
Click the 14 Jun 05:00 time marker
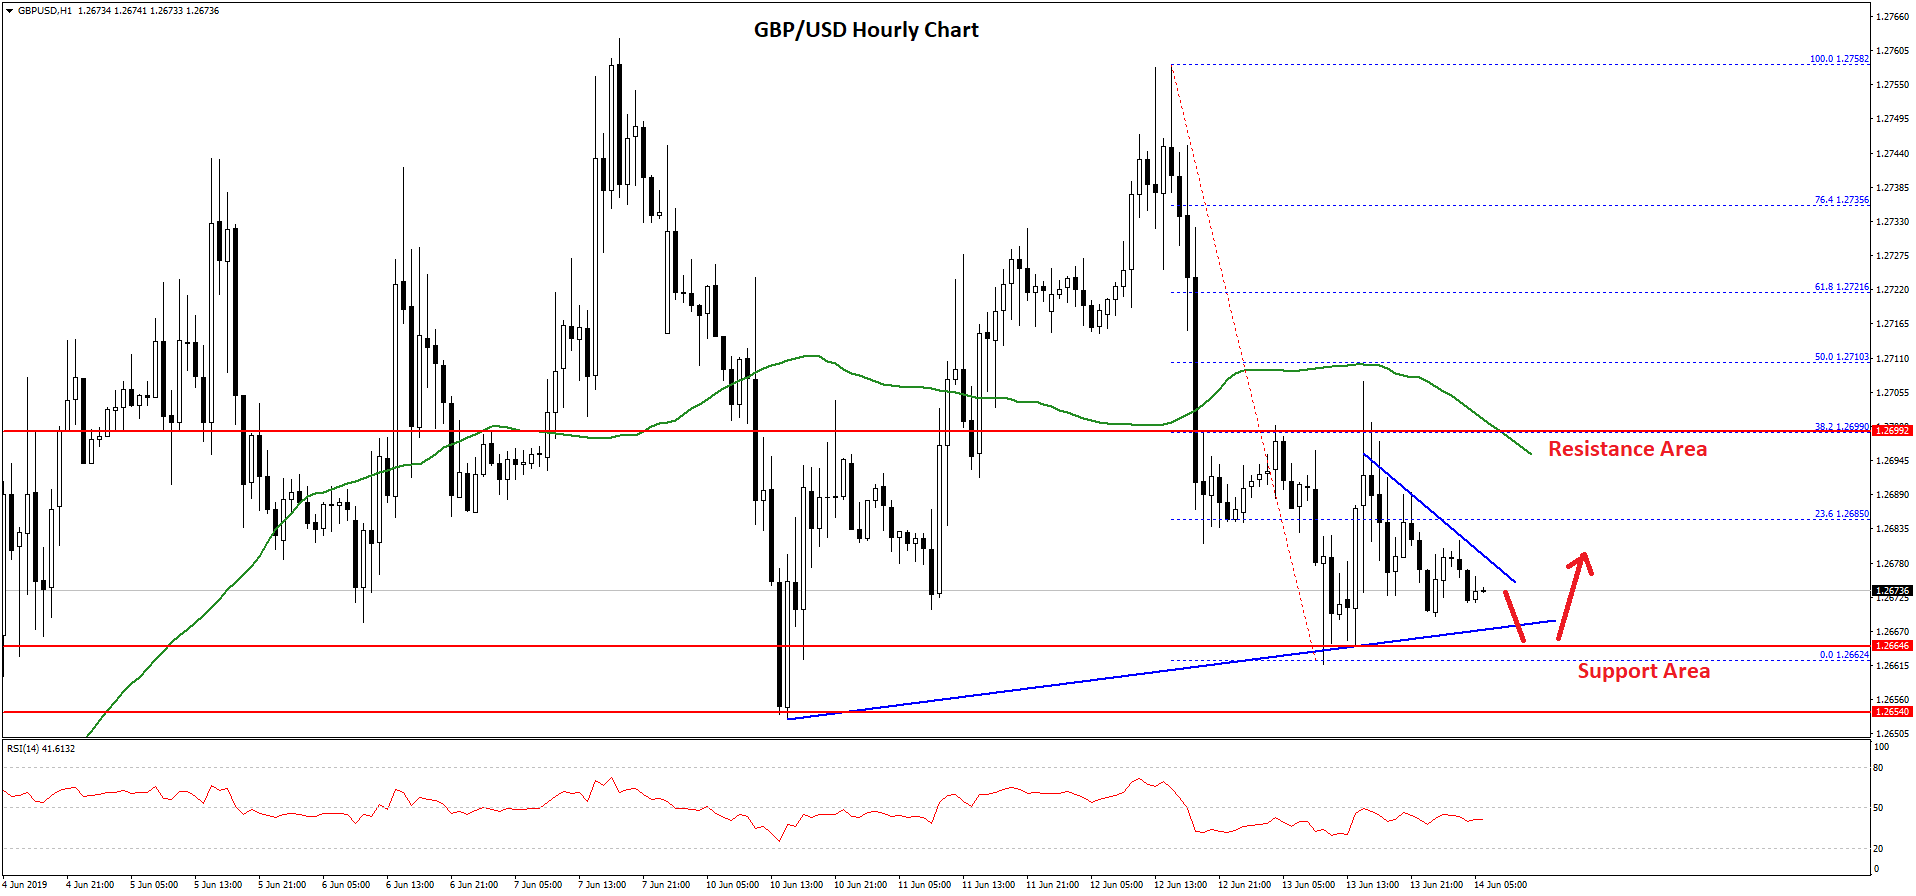click(1500, 885)
